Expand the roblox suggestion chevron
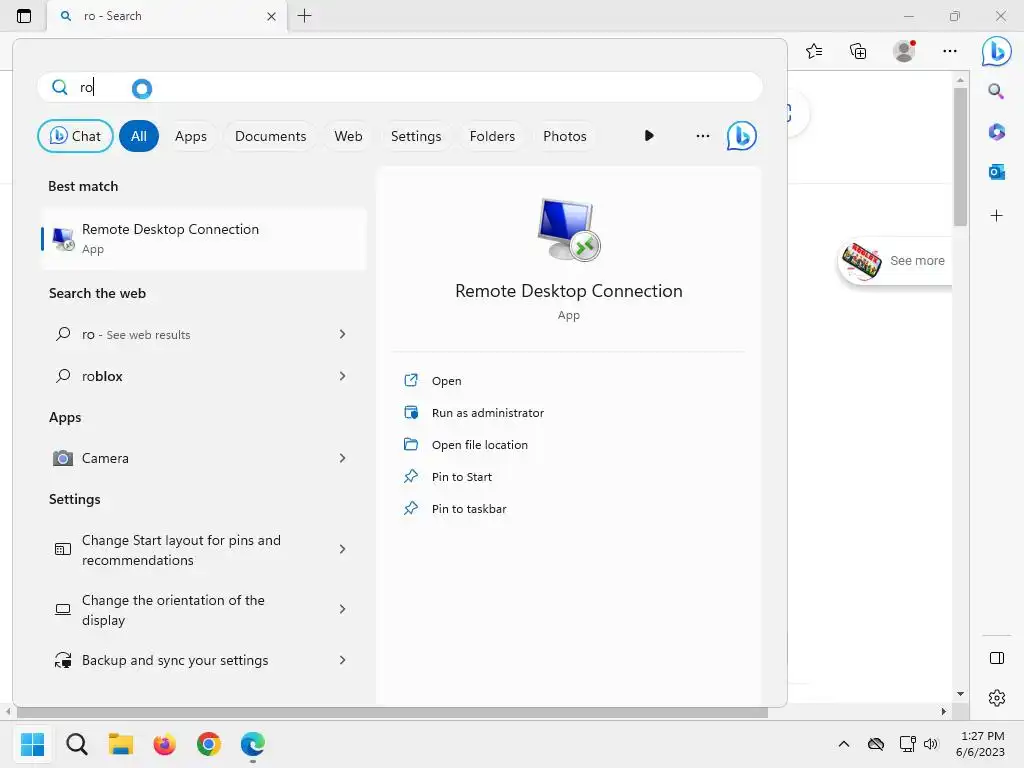 pos(342,376)
